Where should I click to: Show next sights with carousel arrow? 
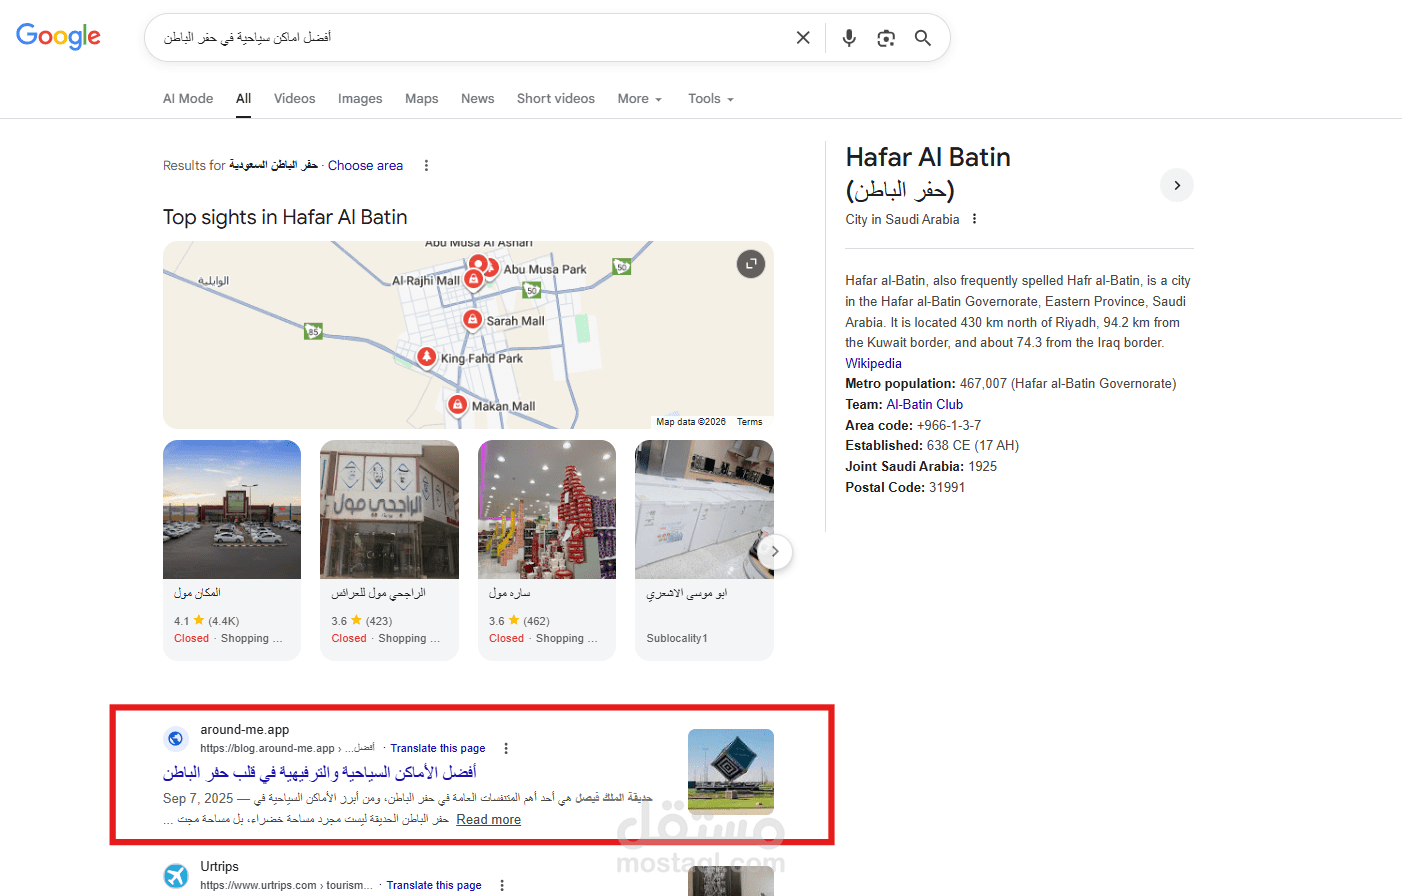(774, 552)
